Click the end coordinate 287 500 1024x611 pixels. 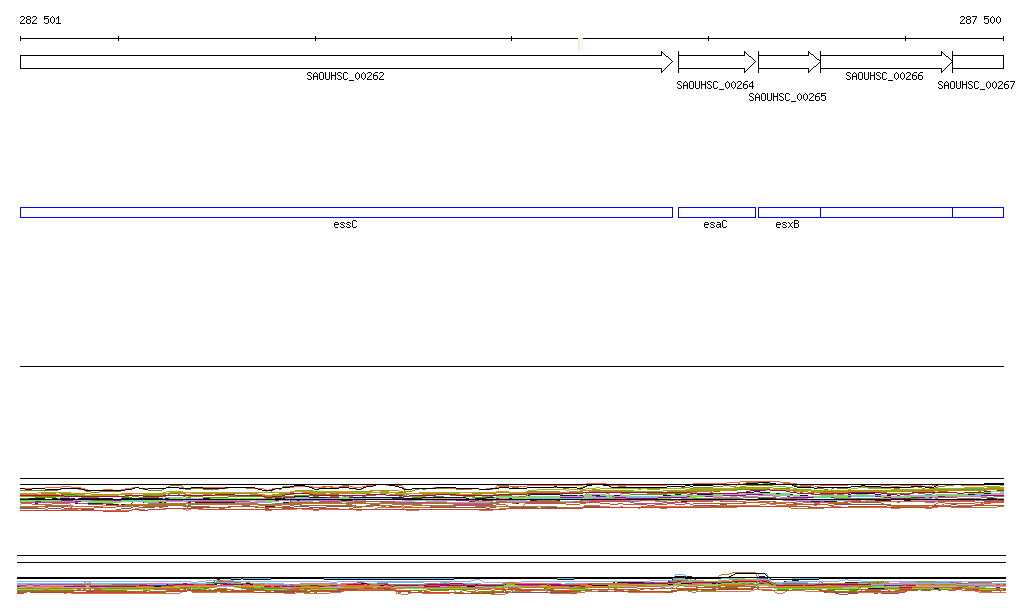point(980,20)
